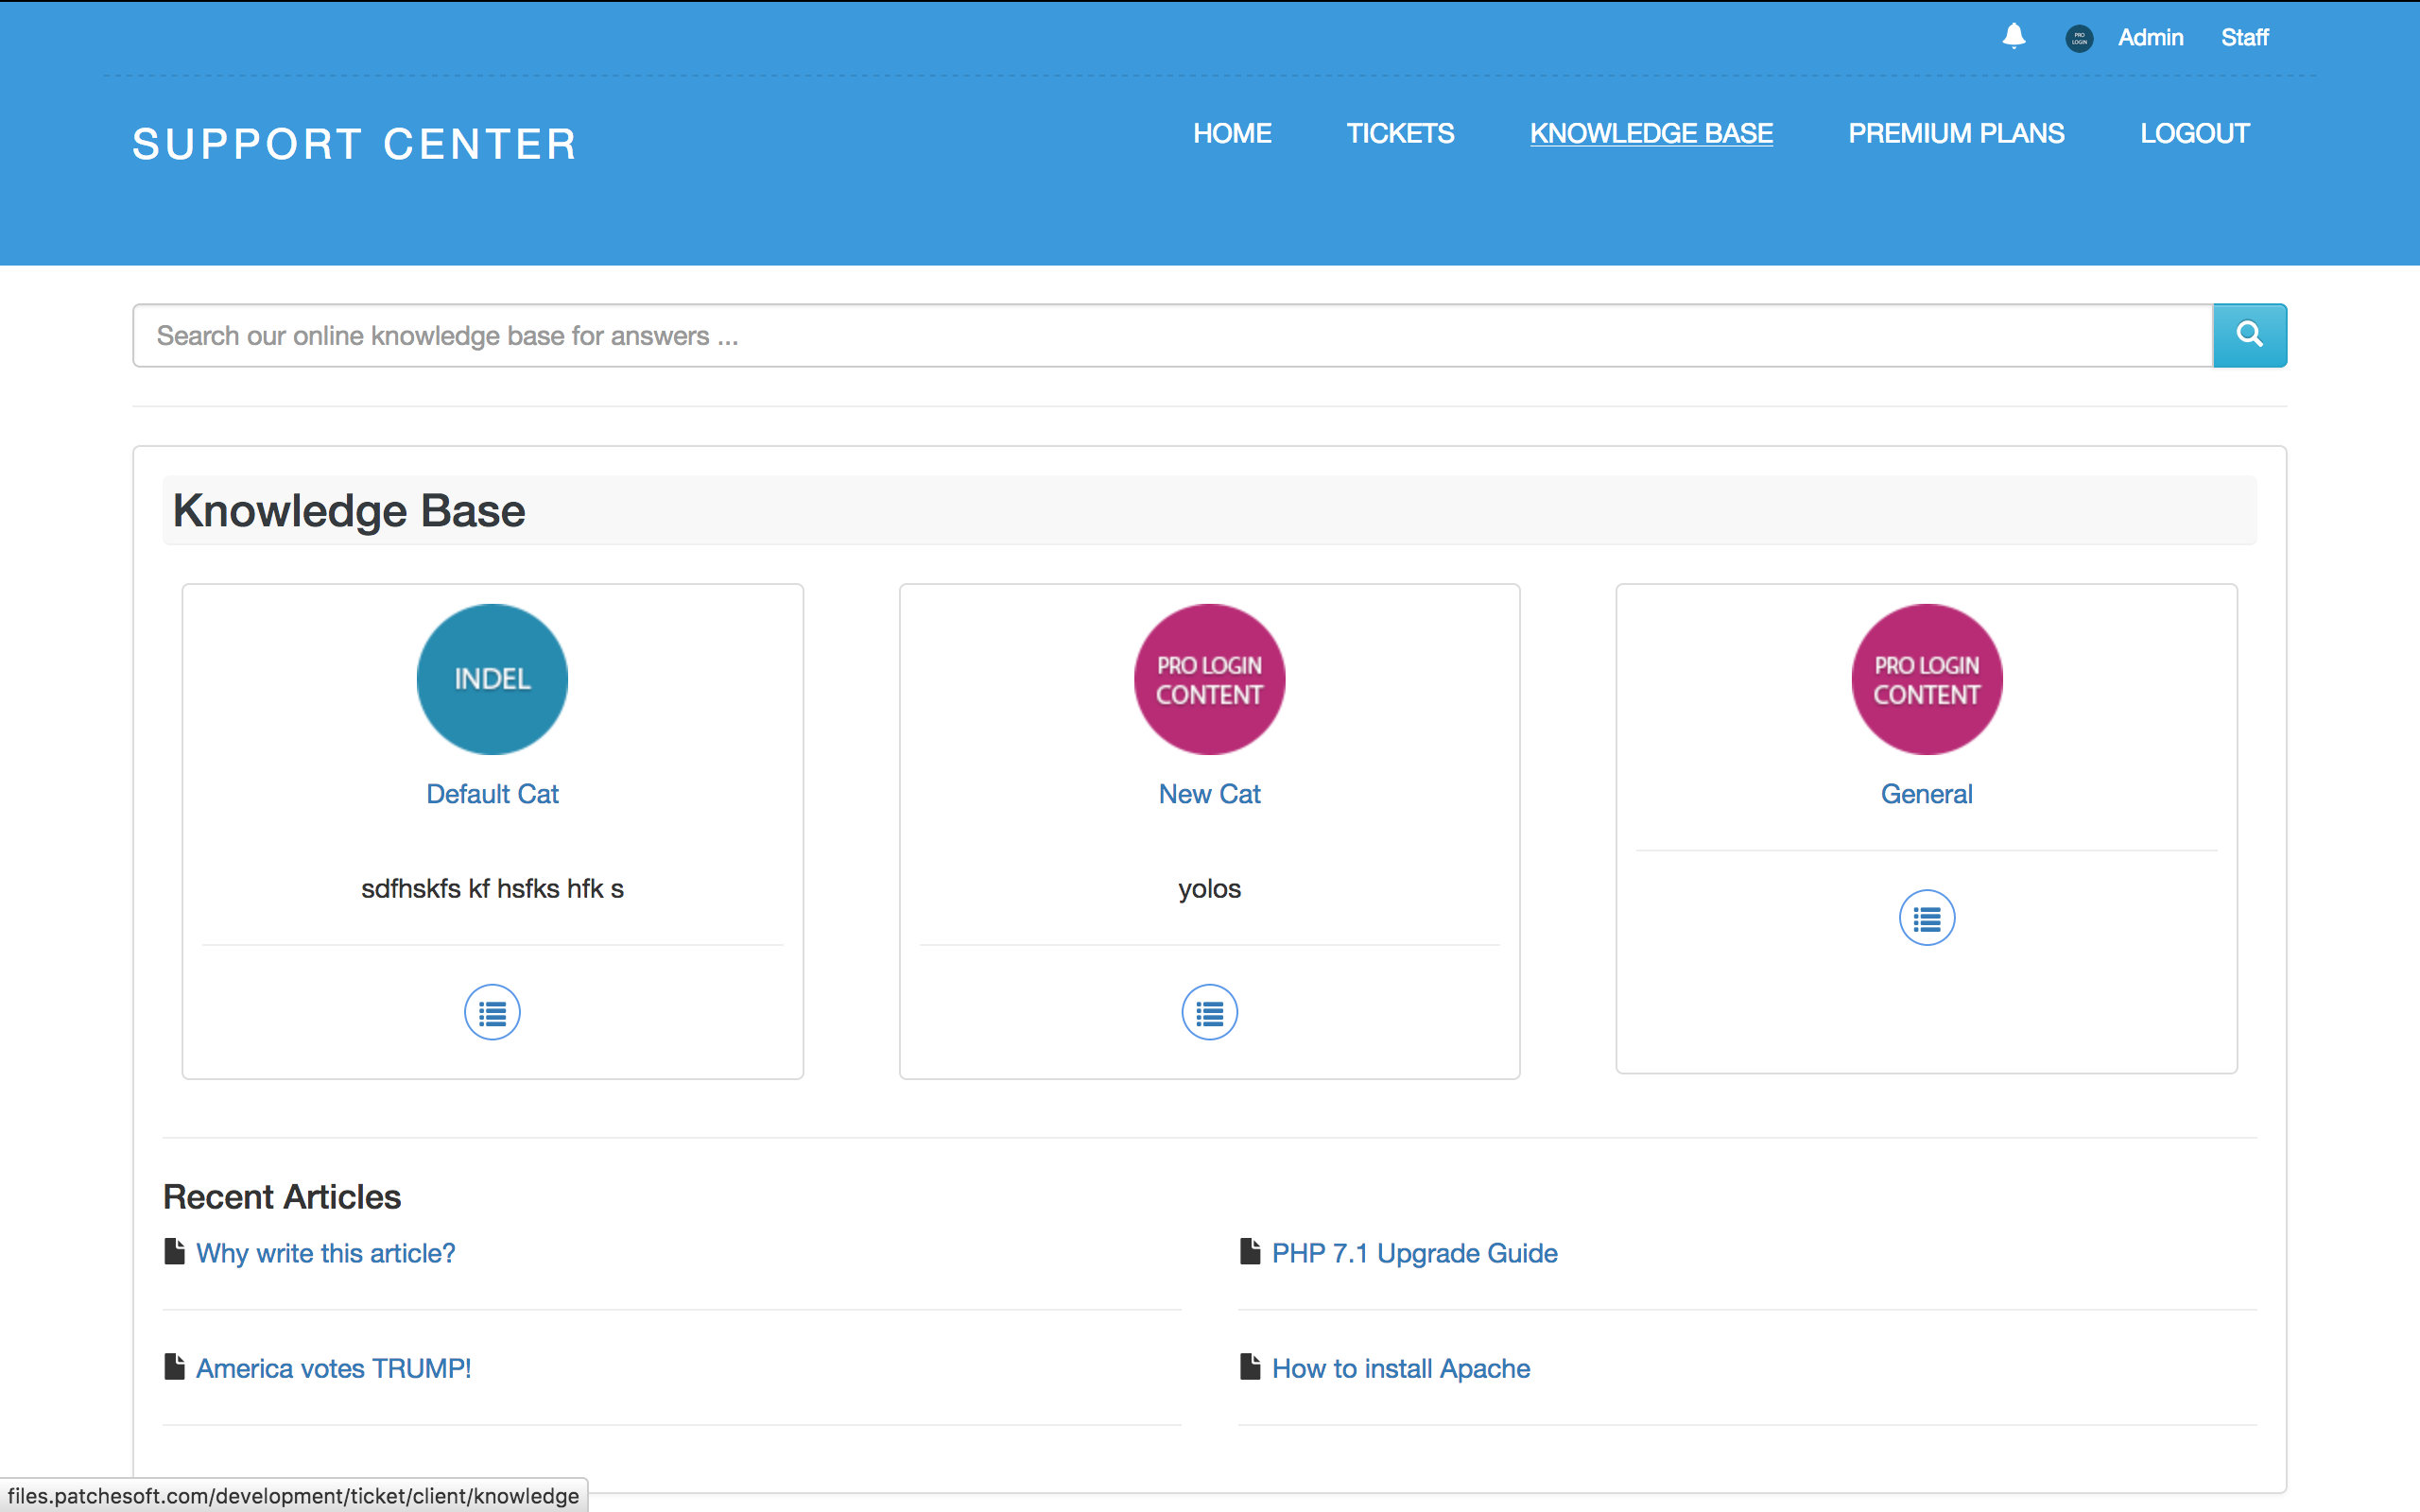The width and height of the screenshot is (2420, 1512).
Task: Open the PHP 7.1 Upgrade Guide article
Action: coord(1414,1253)
